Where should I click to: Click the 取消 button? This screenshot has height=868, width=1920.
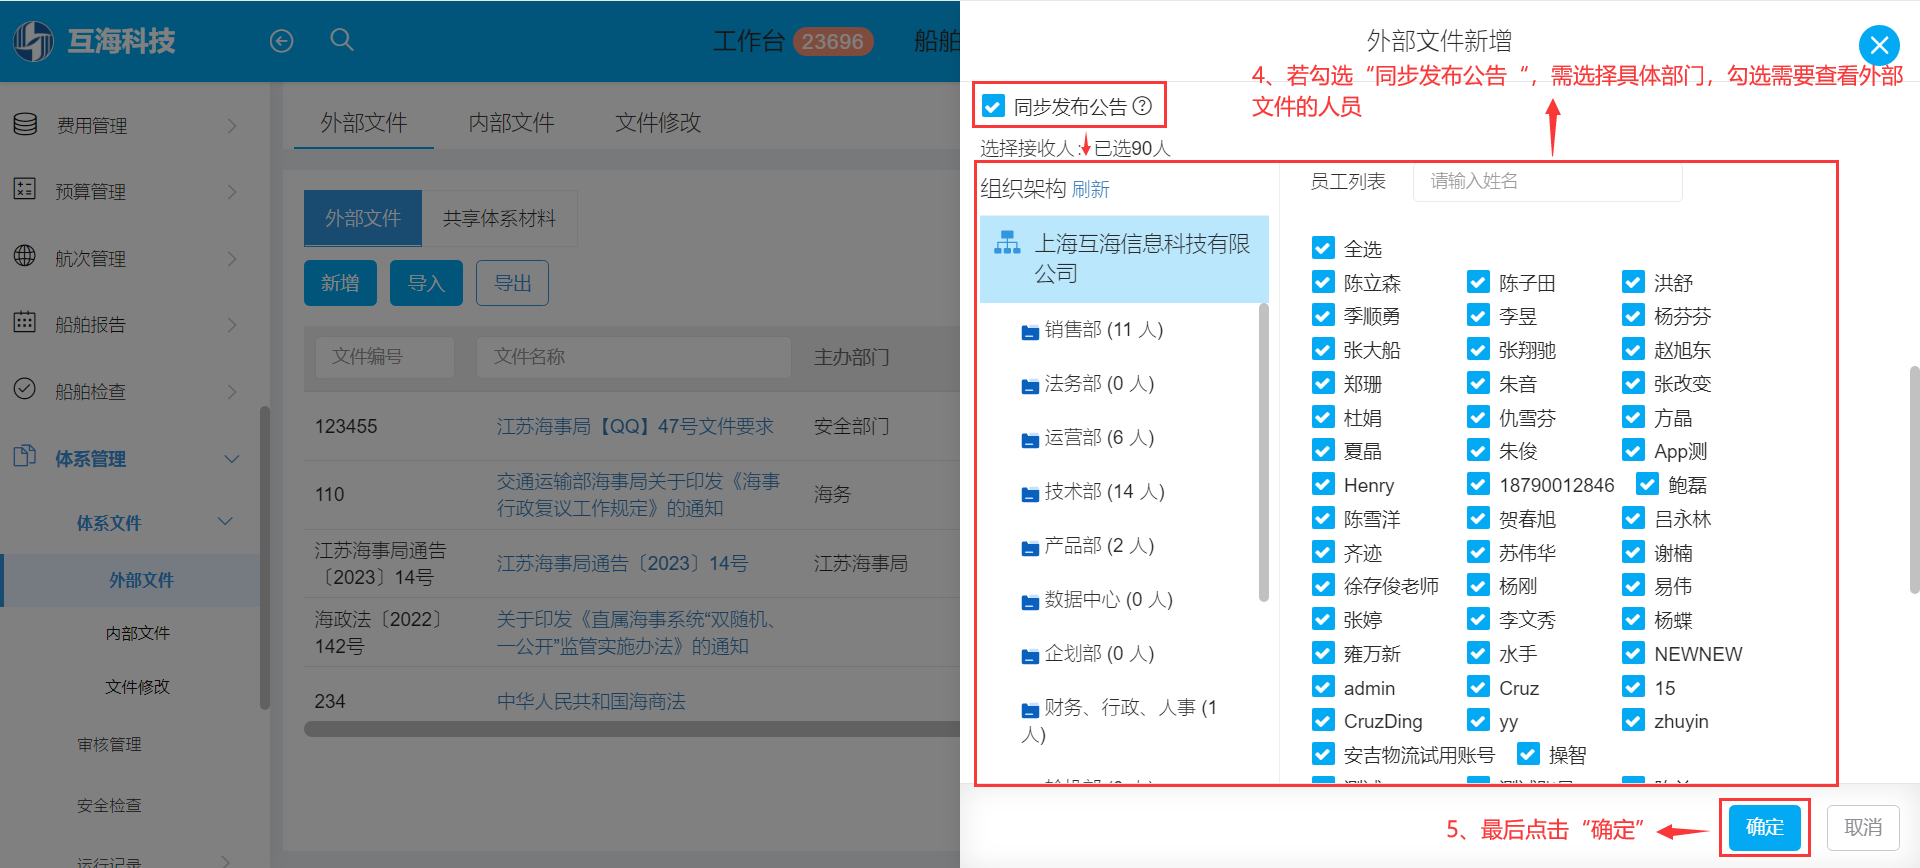click(1863, 827)
